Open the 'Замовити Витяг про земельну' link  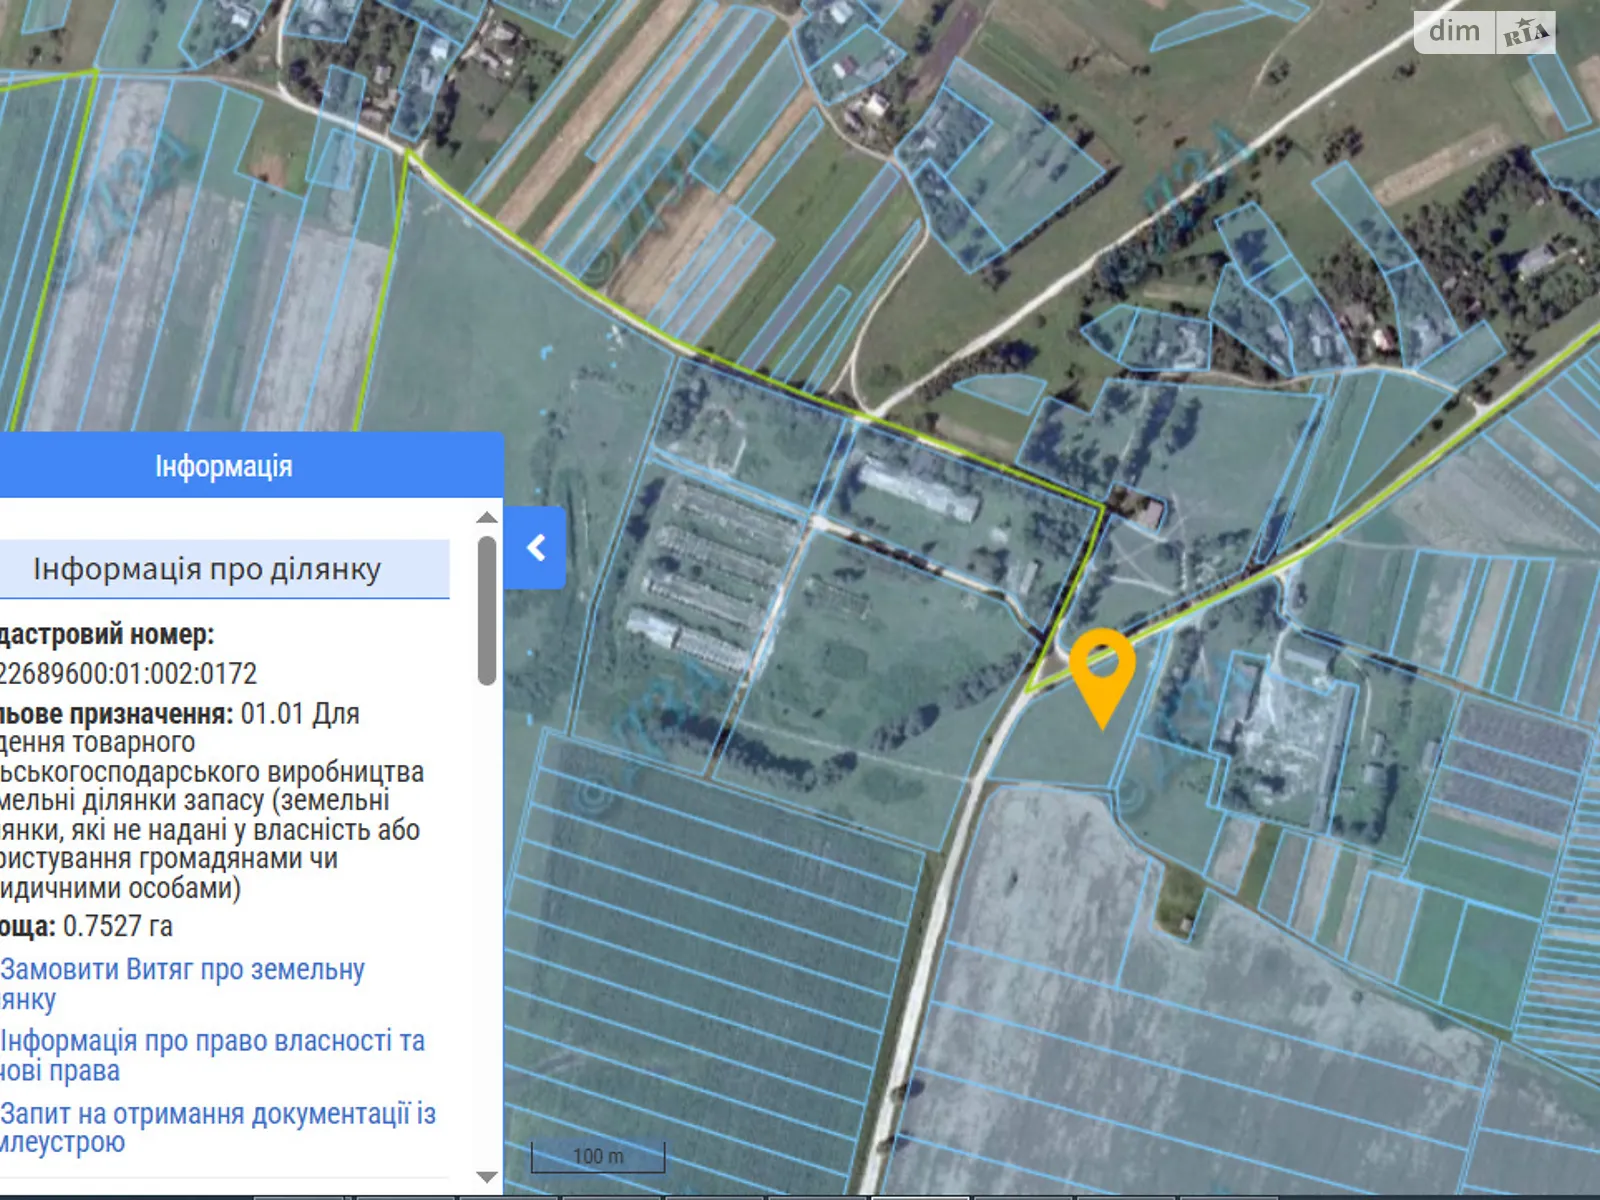(x=183, y=970)
